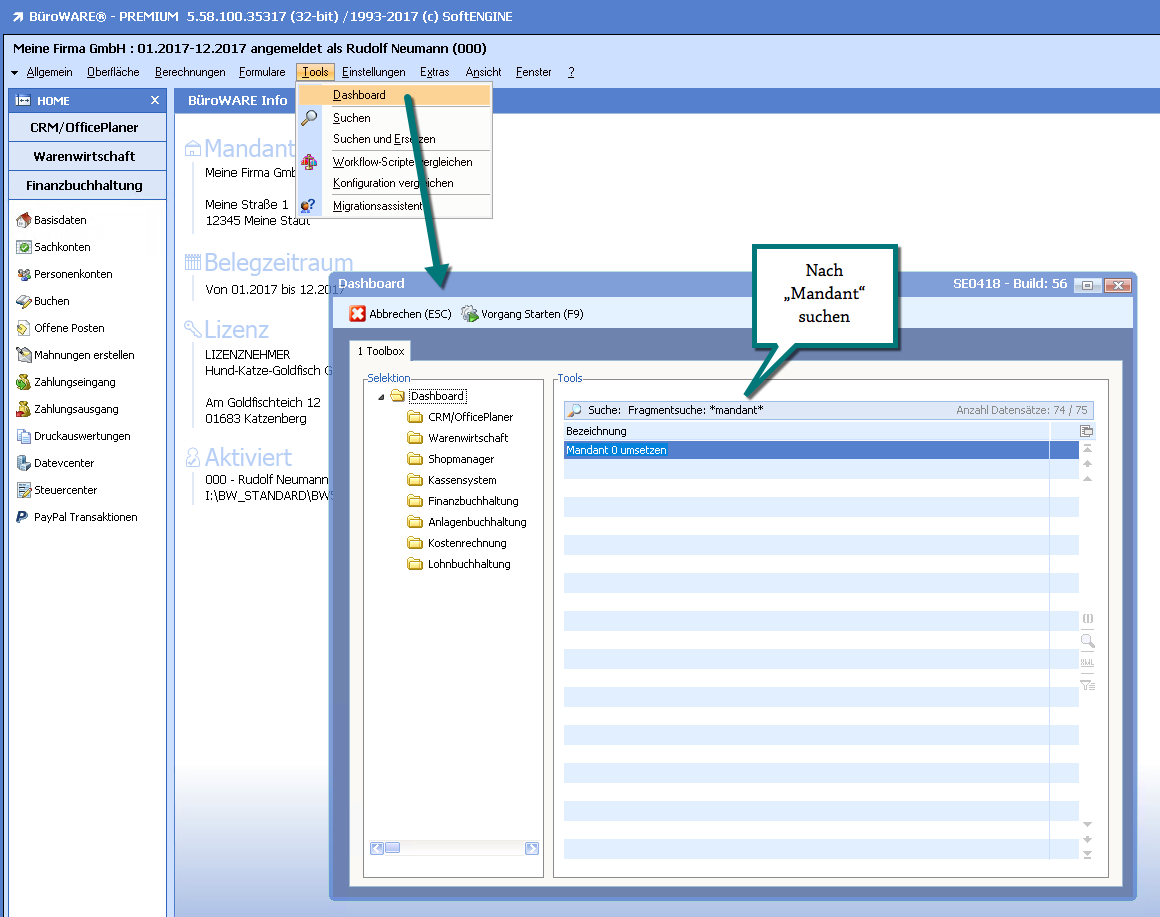Expand the CRM/OfficePlaner sidebar section
1160x917 pixels.
pos(84,128)
